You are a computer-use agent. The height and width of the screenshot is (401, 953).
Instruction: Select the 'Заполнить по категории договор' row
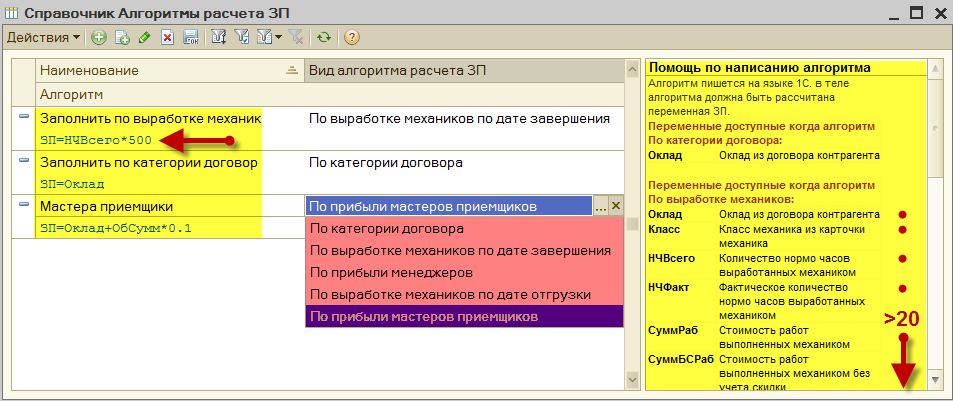click(149, 161)
